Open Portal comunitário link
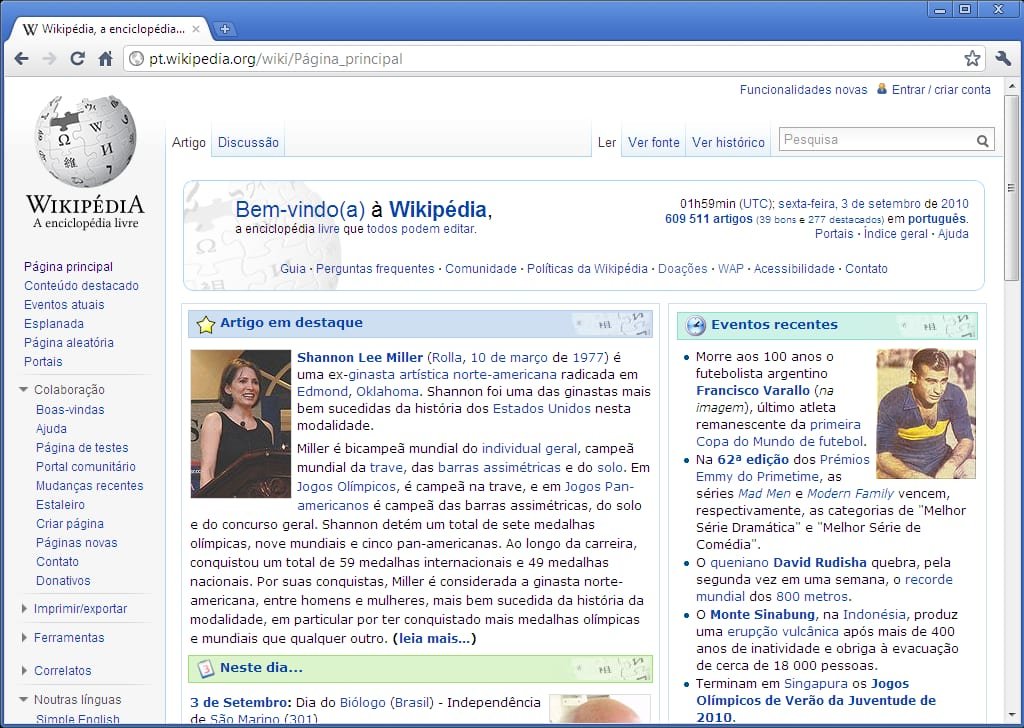The height and width of the screenshot is (728, 1024). click(86, 466)
